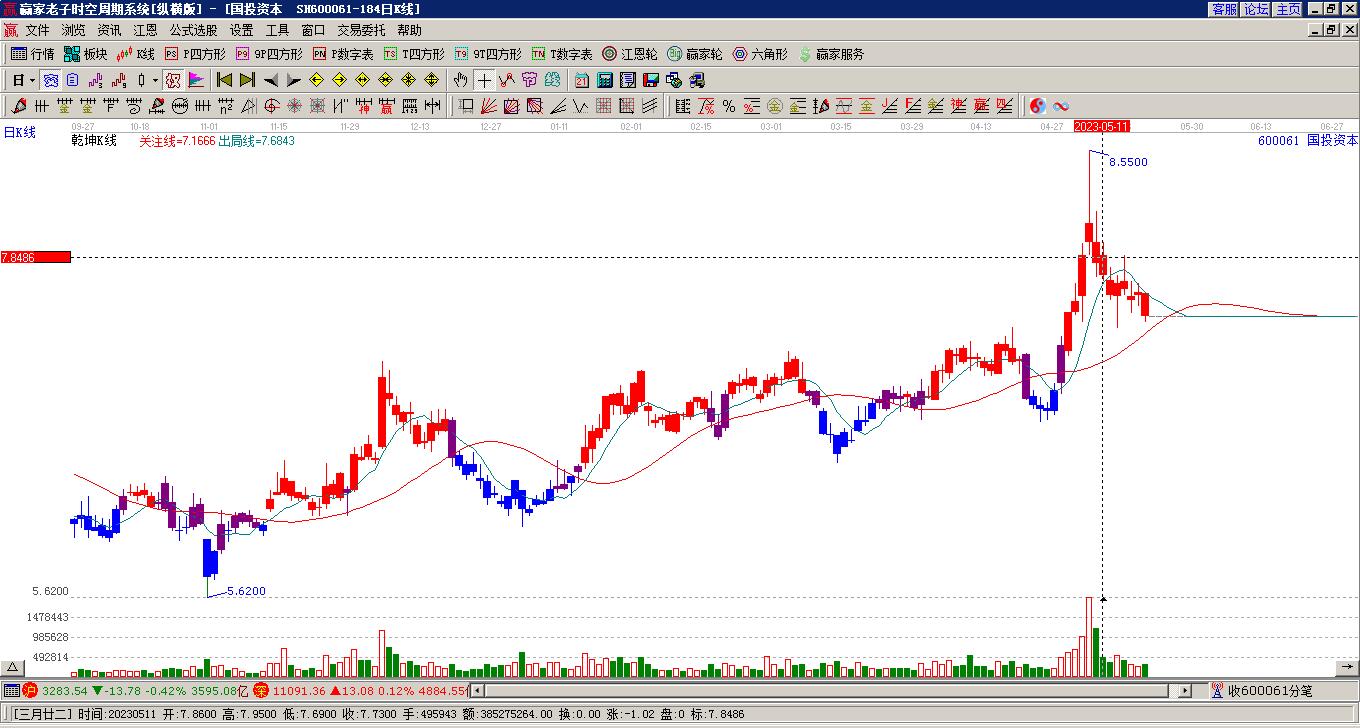Open 赢家服务 service panel
The width and height of the screenshot is (1360, 728).
pos(831,54)
